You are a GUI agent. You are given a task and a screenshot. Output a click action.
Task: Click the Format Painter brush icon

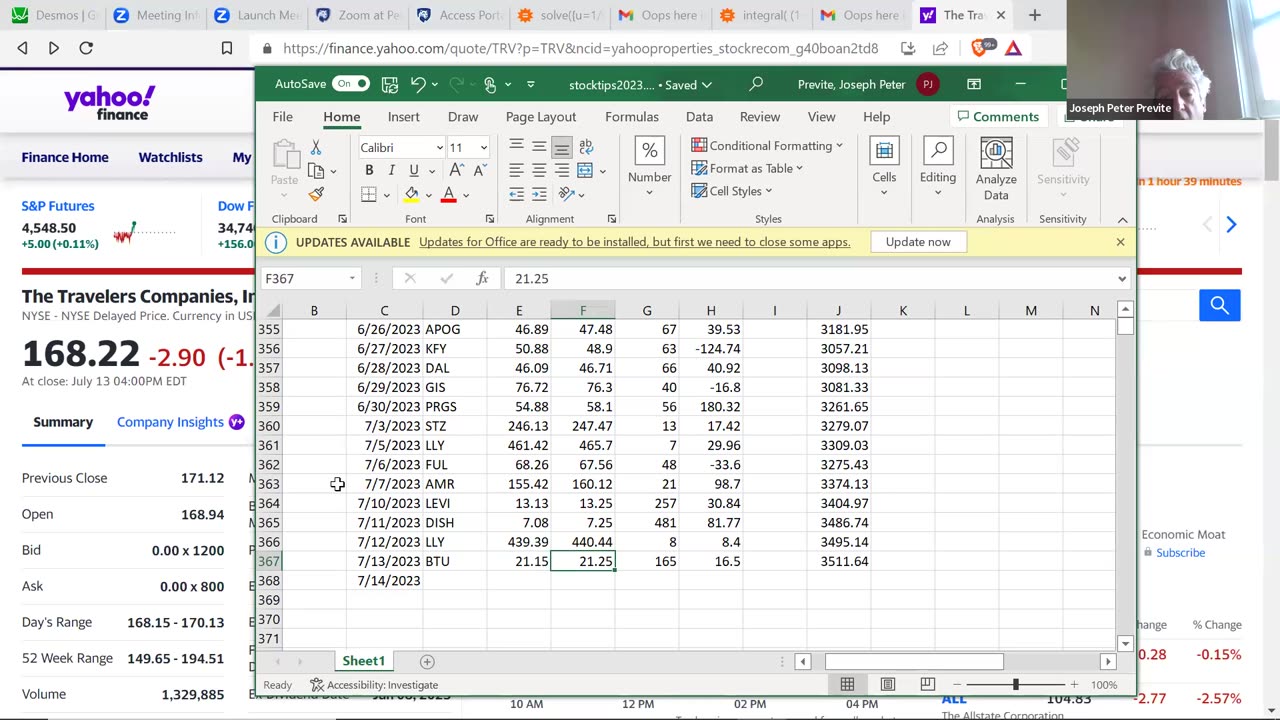coord(316,194)
